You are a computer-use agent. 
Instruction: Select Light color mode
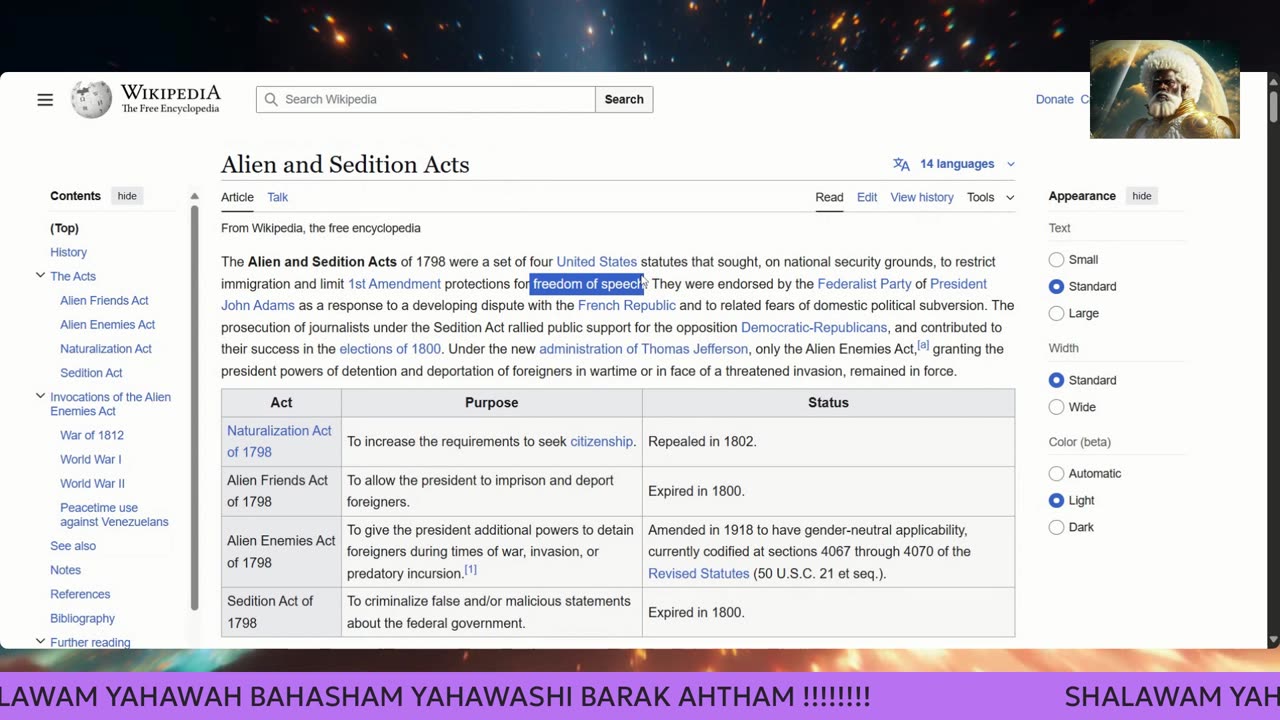click(x=1056, y=500)
